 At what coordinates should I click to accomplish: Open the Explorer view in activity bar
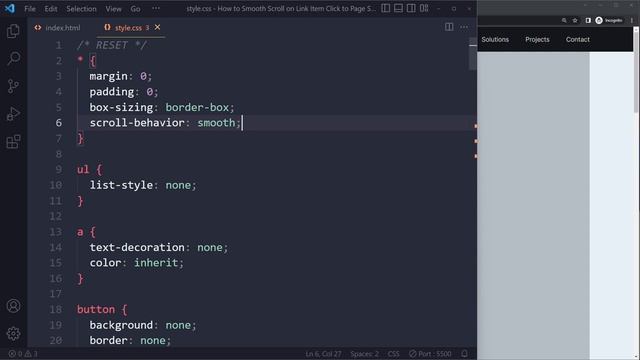click(x=13, y=31)
